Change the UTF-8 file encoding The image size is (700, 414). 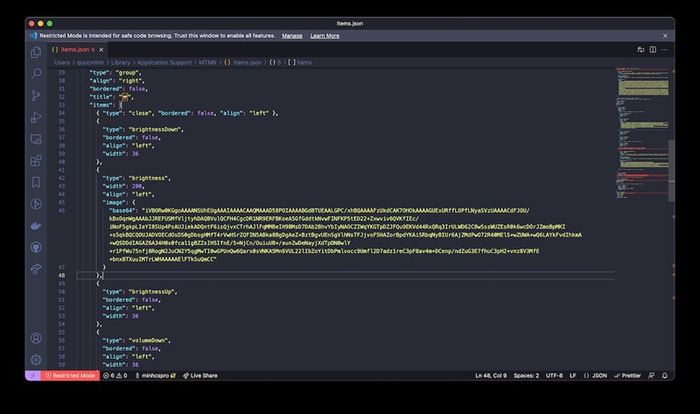[x=554, y=376]
